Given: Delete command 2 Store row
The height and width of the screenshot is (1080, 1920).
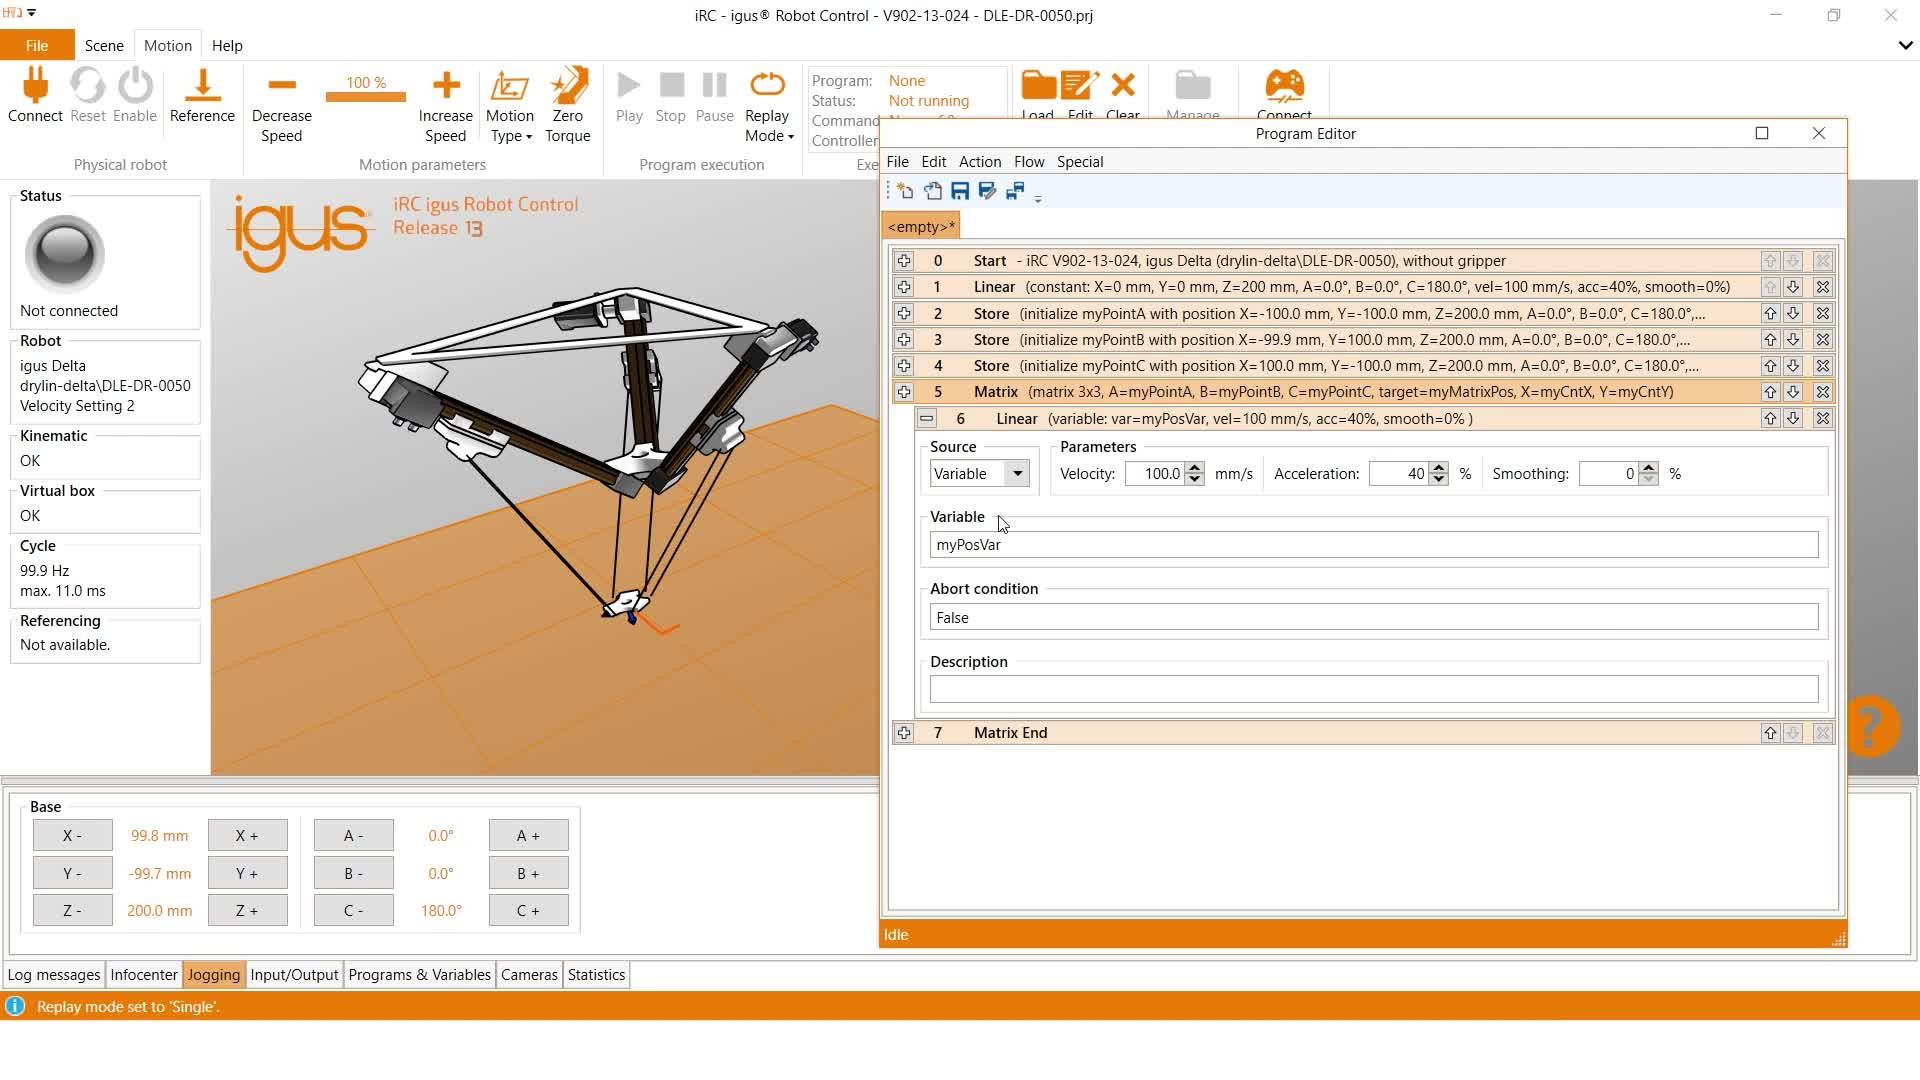Looking at the screenshot, I should 1823,314.
